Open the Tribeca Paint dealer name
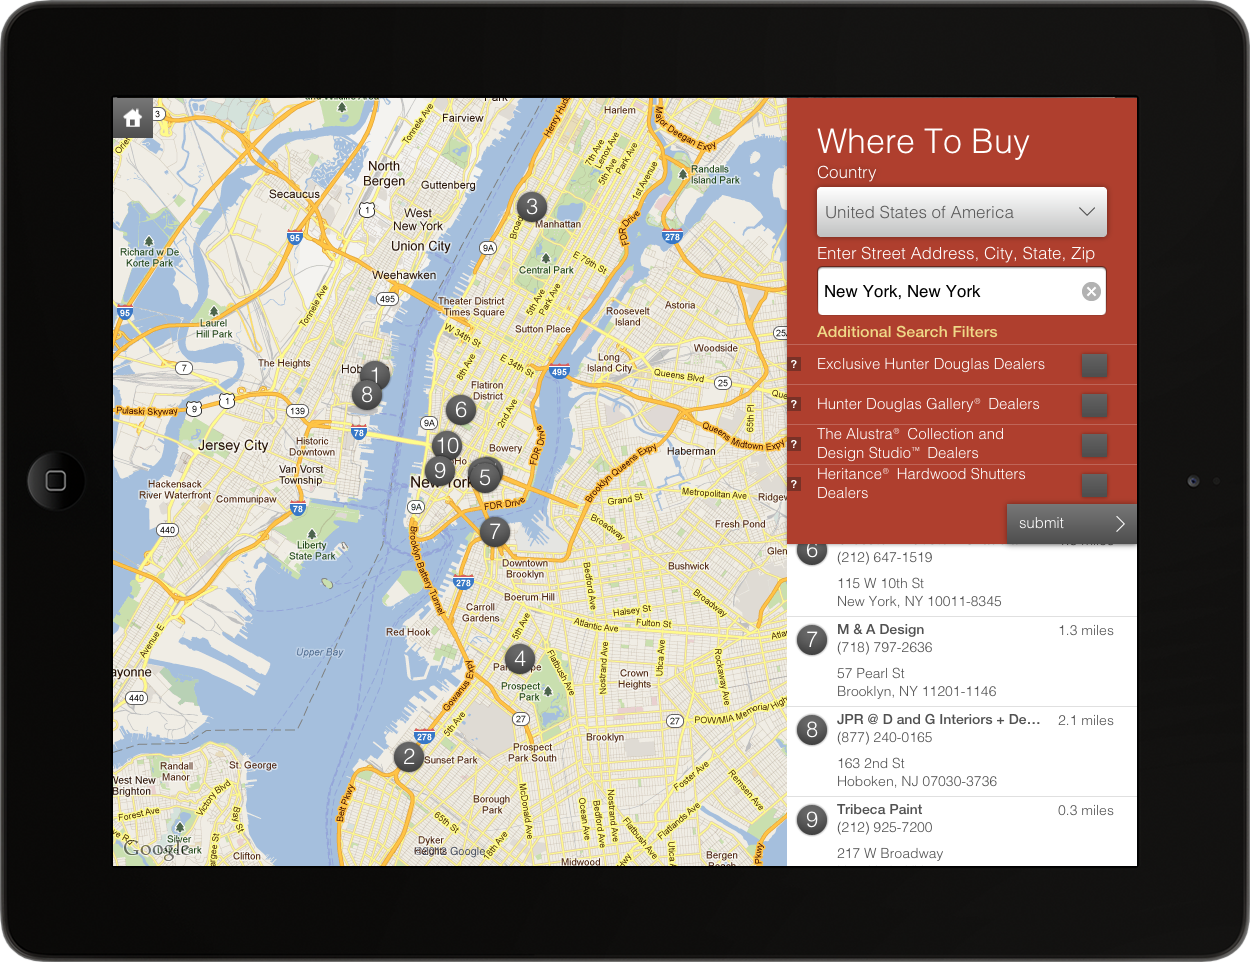Image resolution: width=1250 pixels, height=962 pixels. (x=880, y=809)
